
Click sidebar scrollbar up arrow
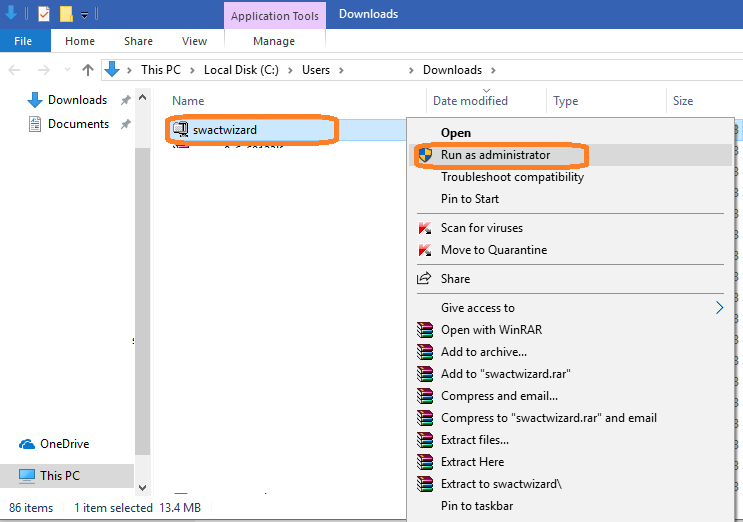pos(143,98)
